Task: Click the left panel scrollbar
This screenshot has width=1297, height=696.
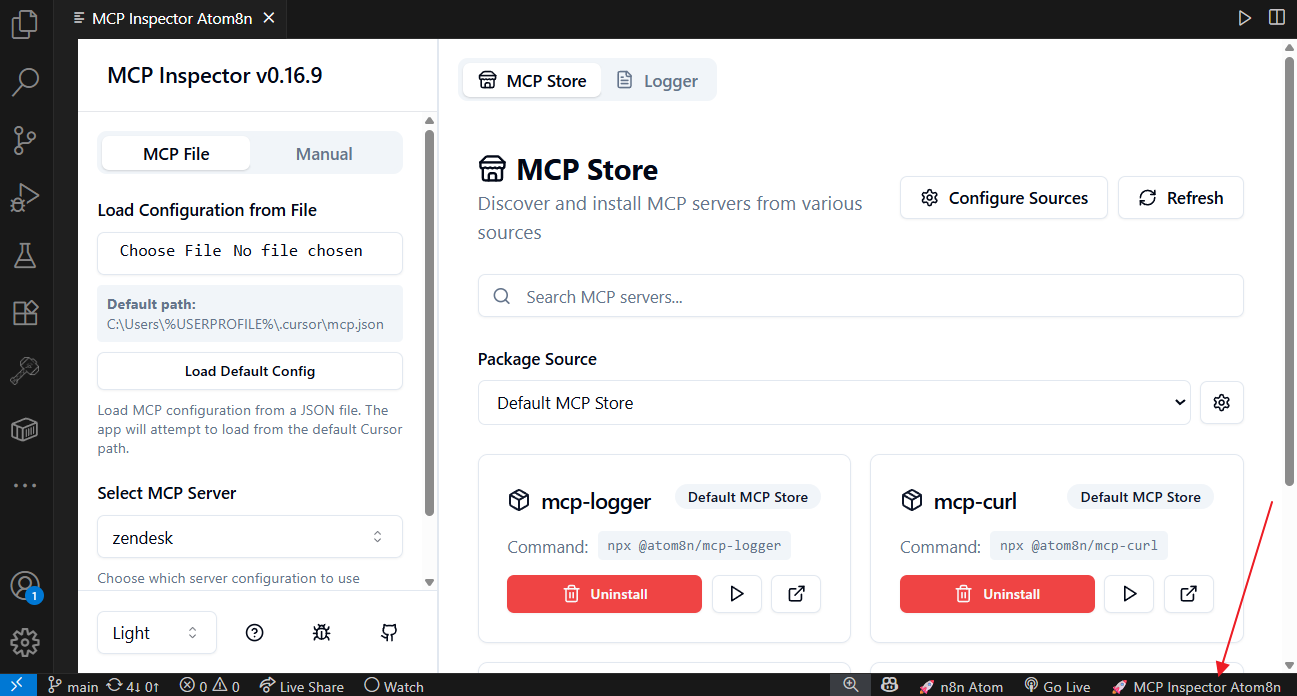Action: click(430, 323)
